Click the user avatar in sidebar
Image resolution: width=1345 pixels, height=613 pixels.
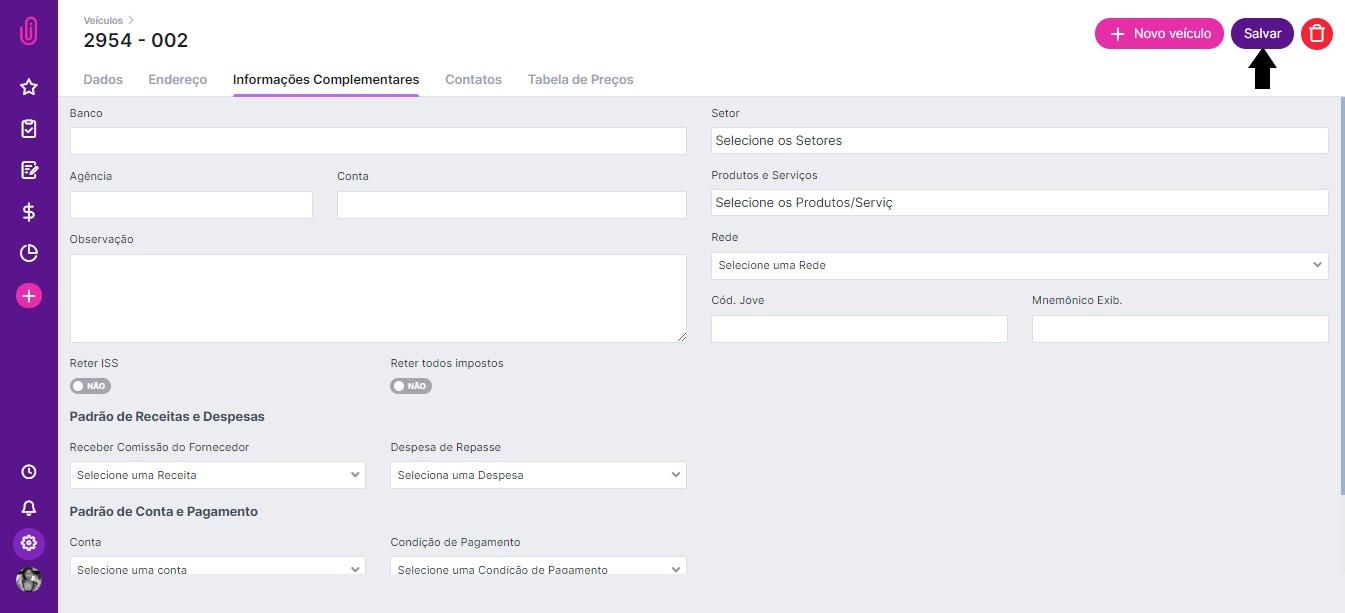click(x=29, y=580)
